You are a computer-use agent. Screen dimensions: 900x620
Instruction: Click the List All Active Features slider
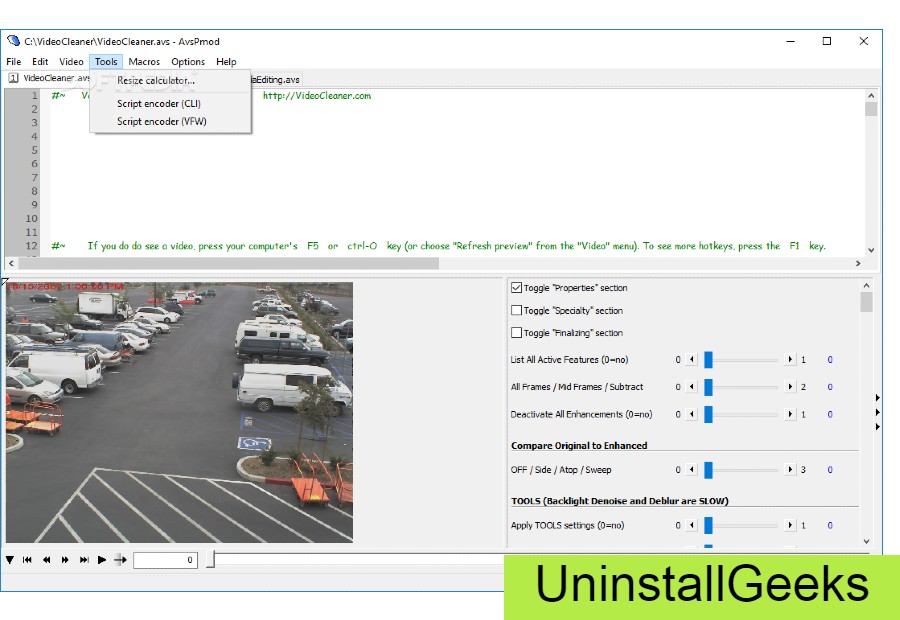point(740,359)
